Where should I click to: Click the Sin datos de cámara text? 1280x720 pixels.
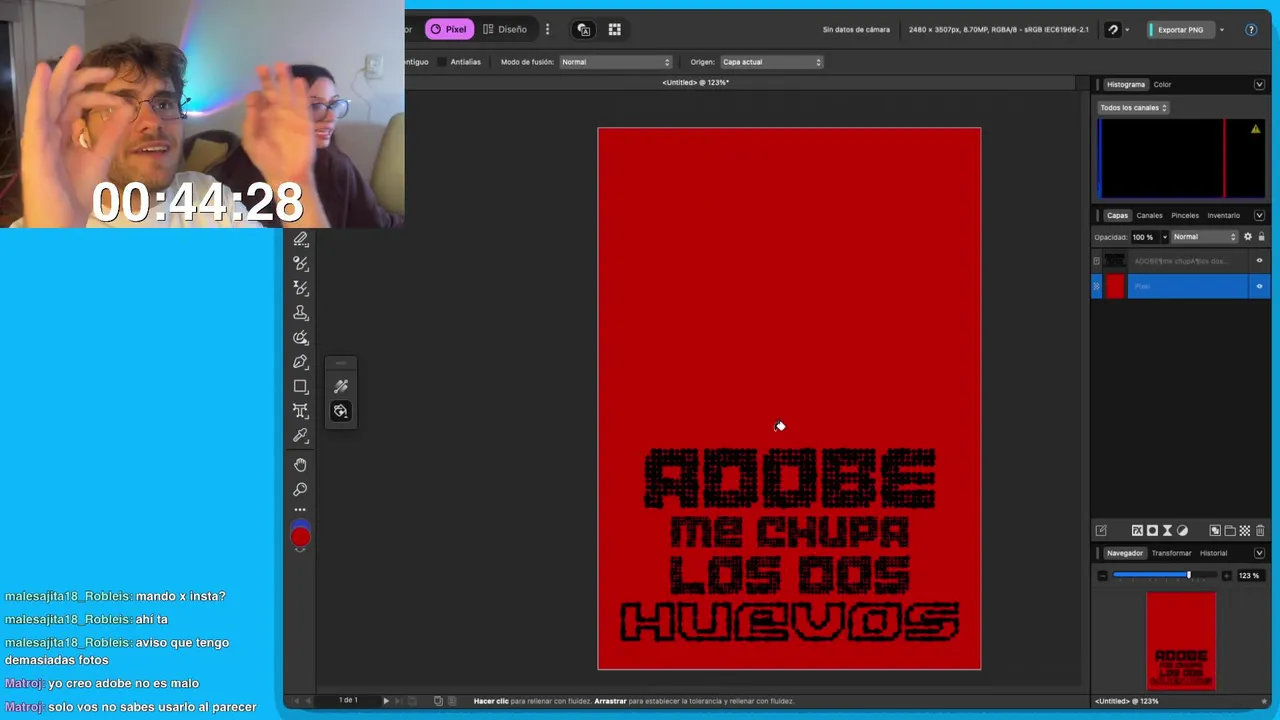tap(856, 30)
